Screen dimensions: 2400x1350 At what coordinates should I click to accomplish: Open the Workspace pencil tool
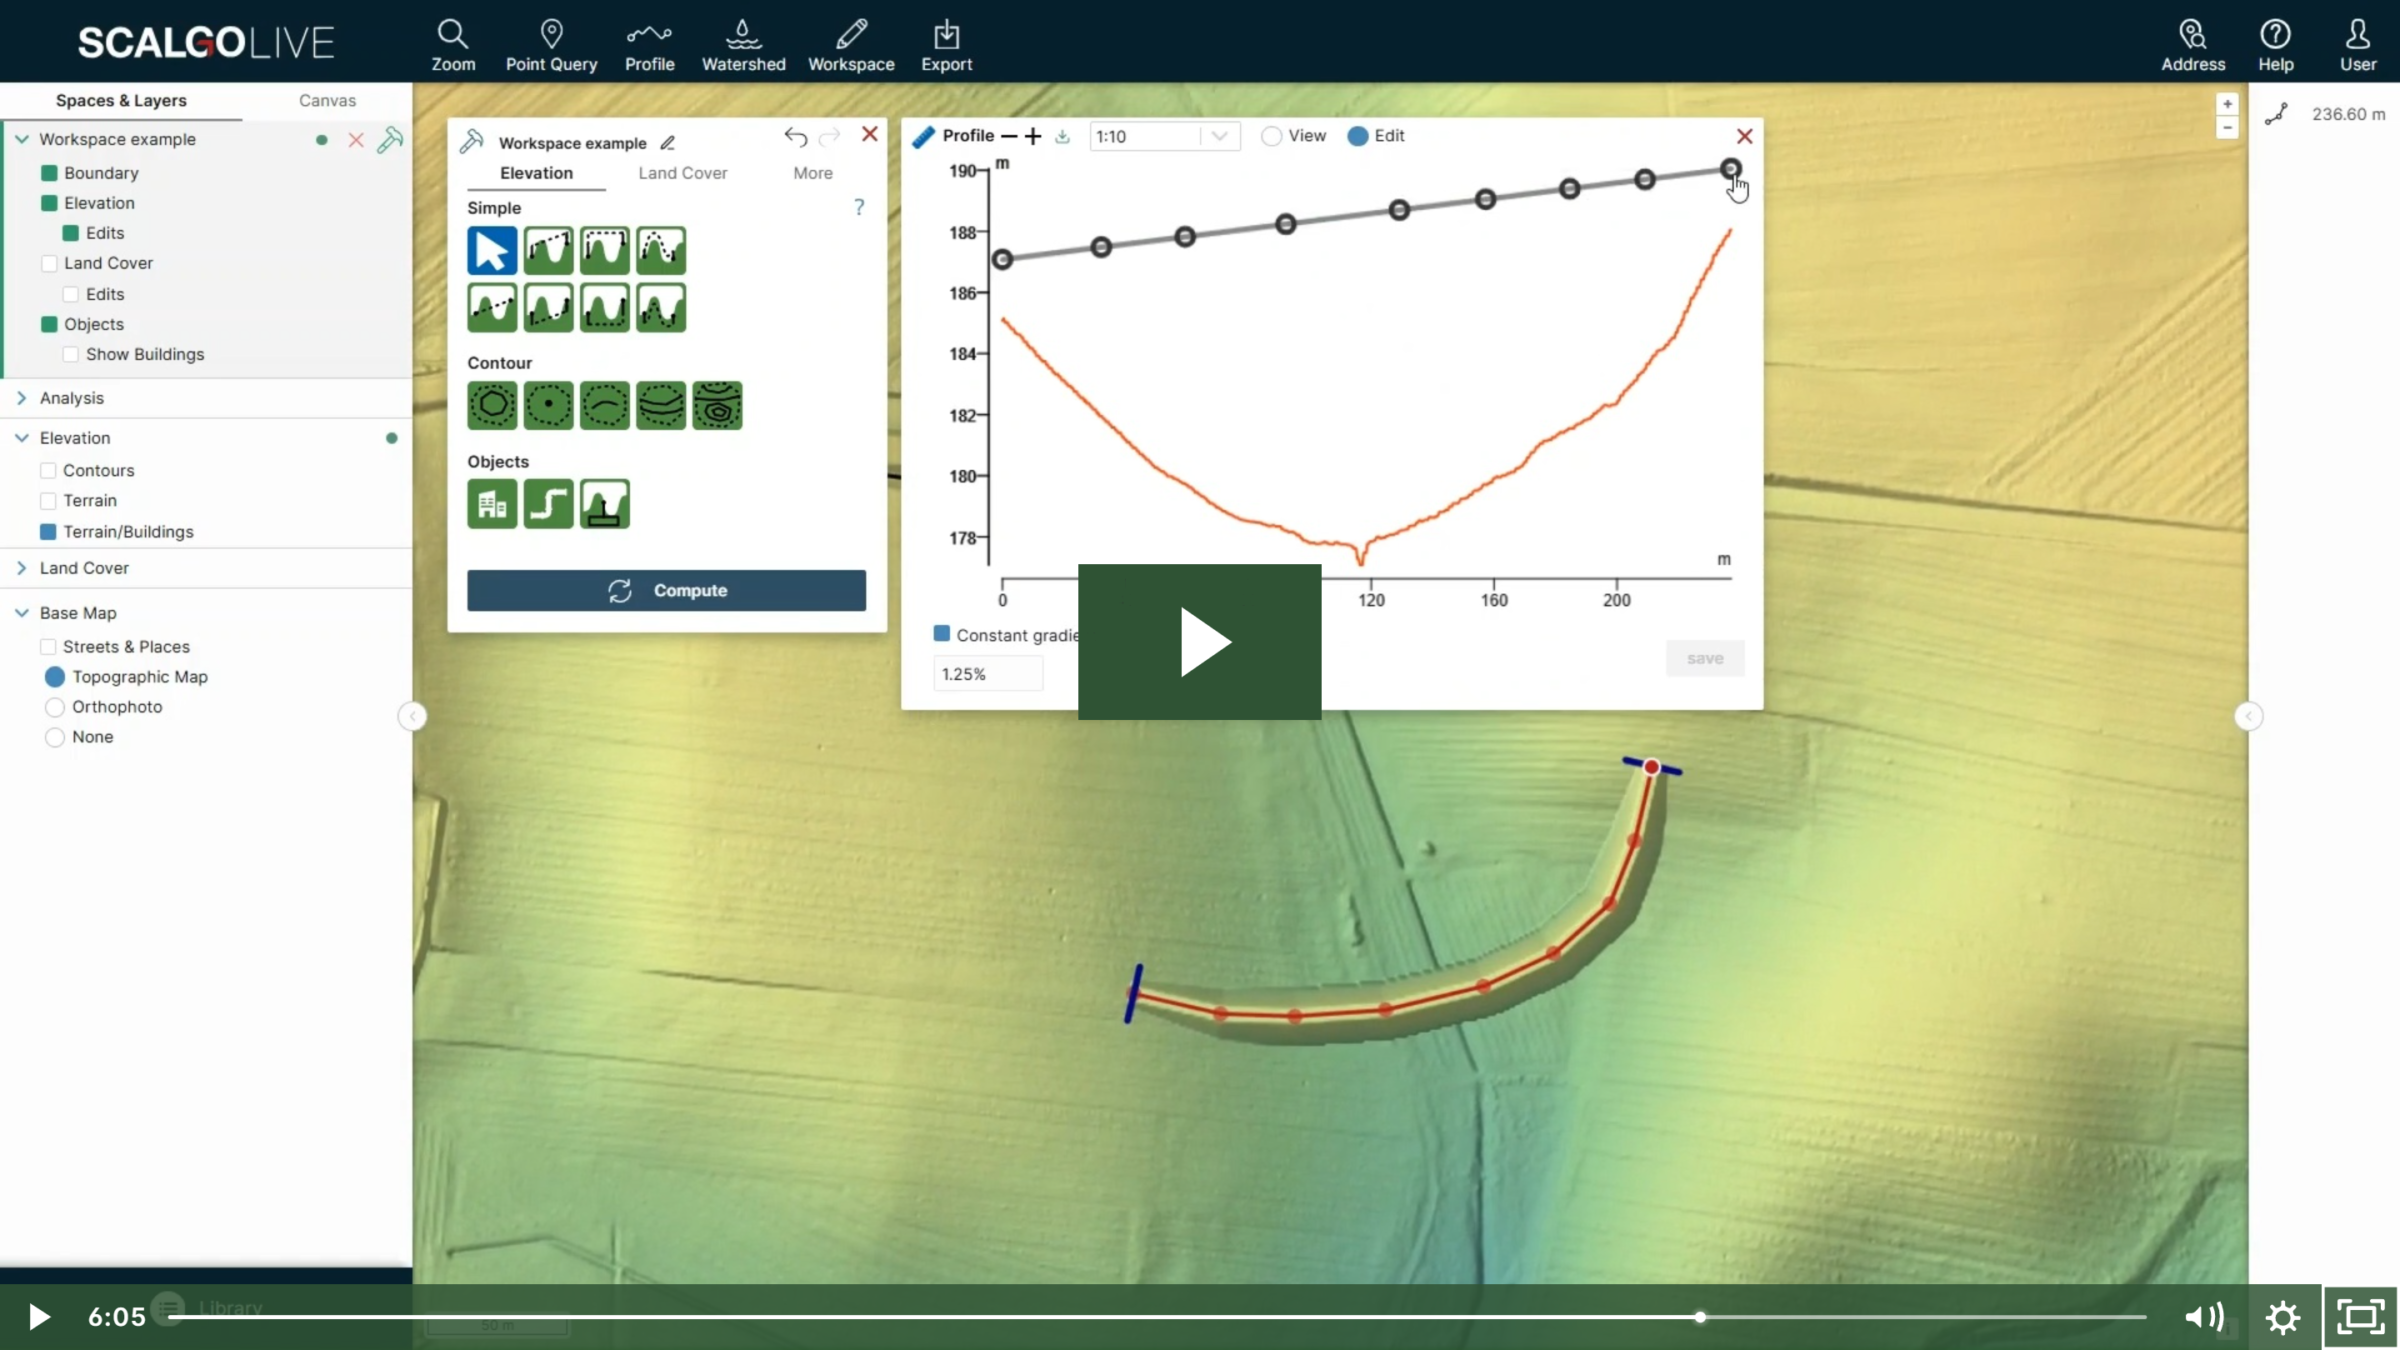point(851,46)
